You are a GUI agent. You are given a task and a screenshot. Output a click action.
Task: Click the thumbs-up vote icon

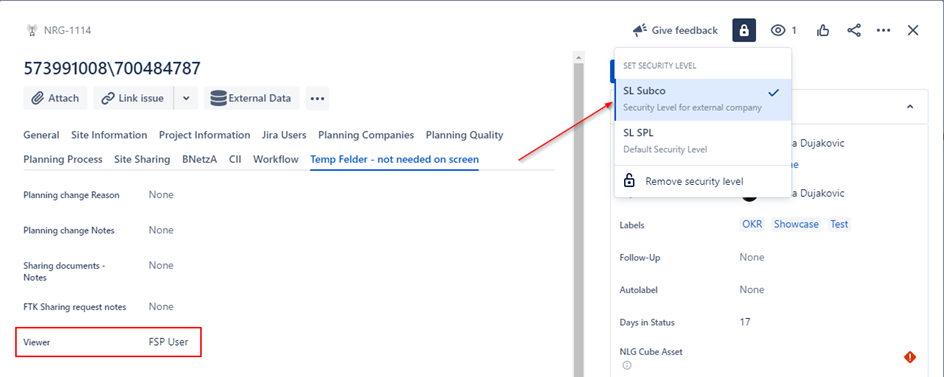point(823,30)
